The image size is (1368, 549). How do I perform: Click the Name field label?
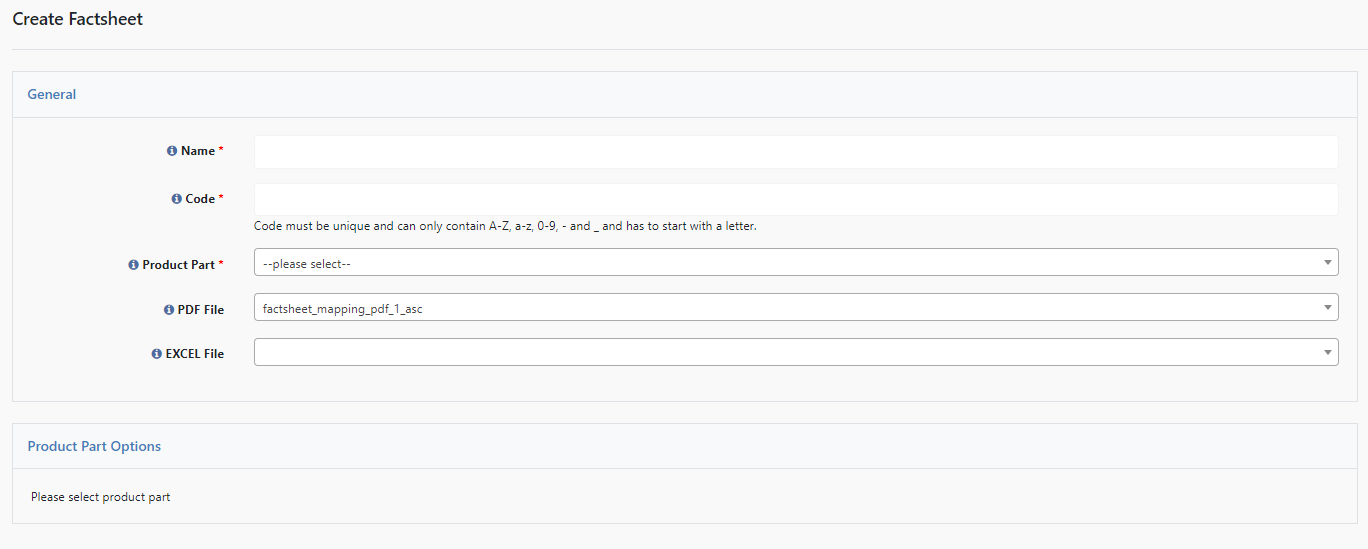click(x=198, y=151)
